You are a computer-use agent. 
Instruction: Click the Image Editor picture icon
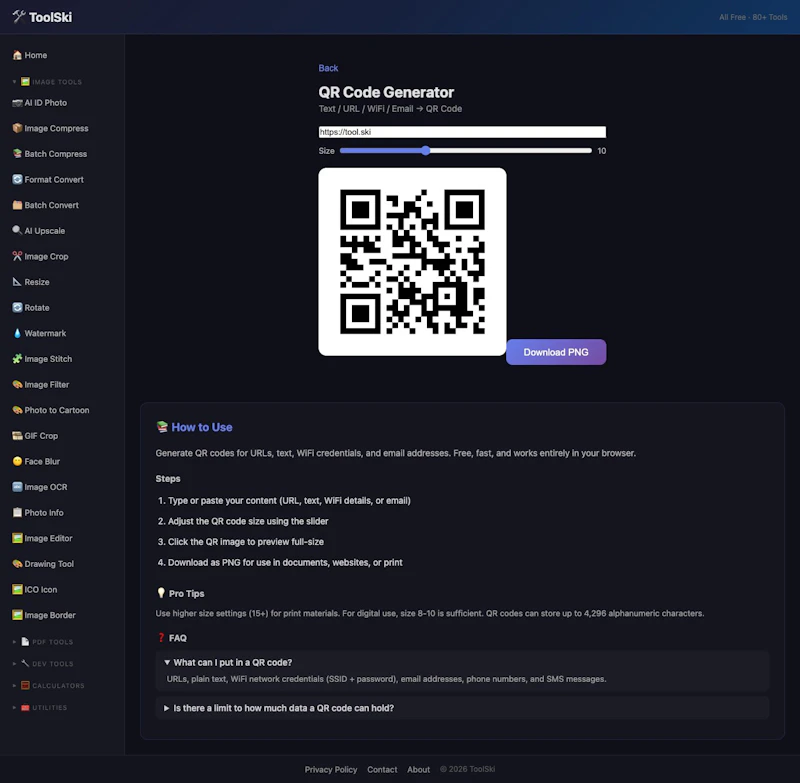[17, 538]
